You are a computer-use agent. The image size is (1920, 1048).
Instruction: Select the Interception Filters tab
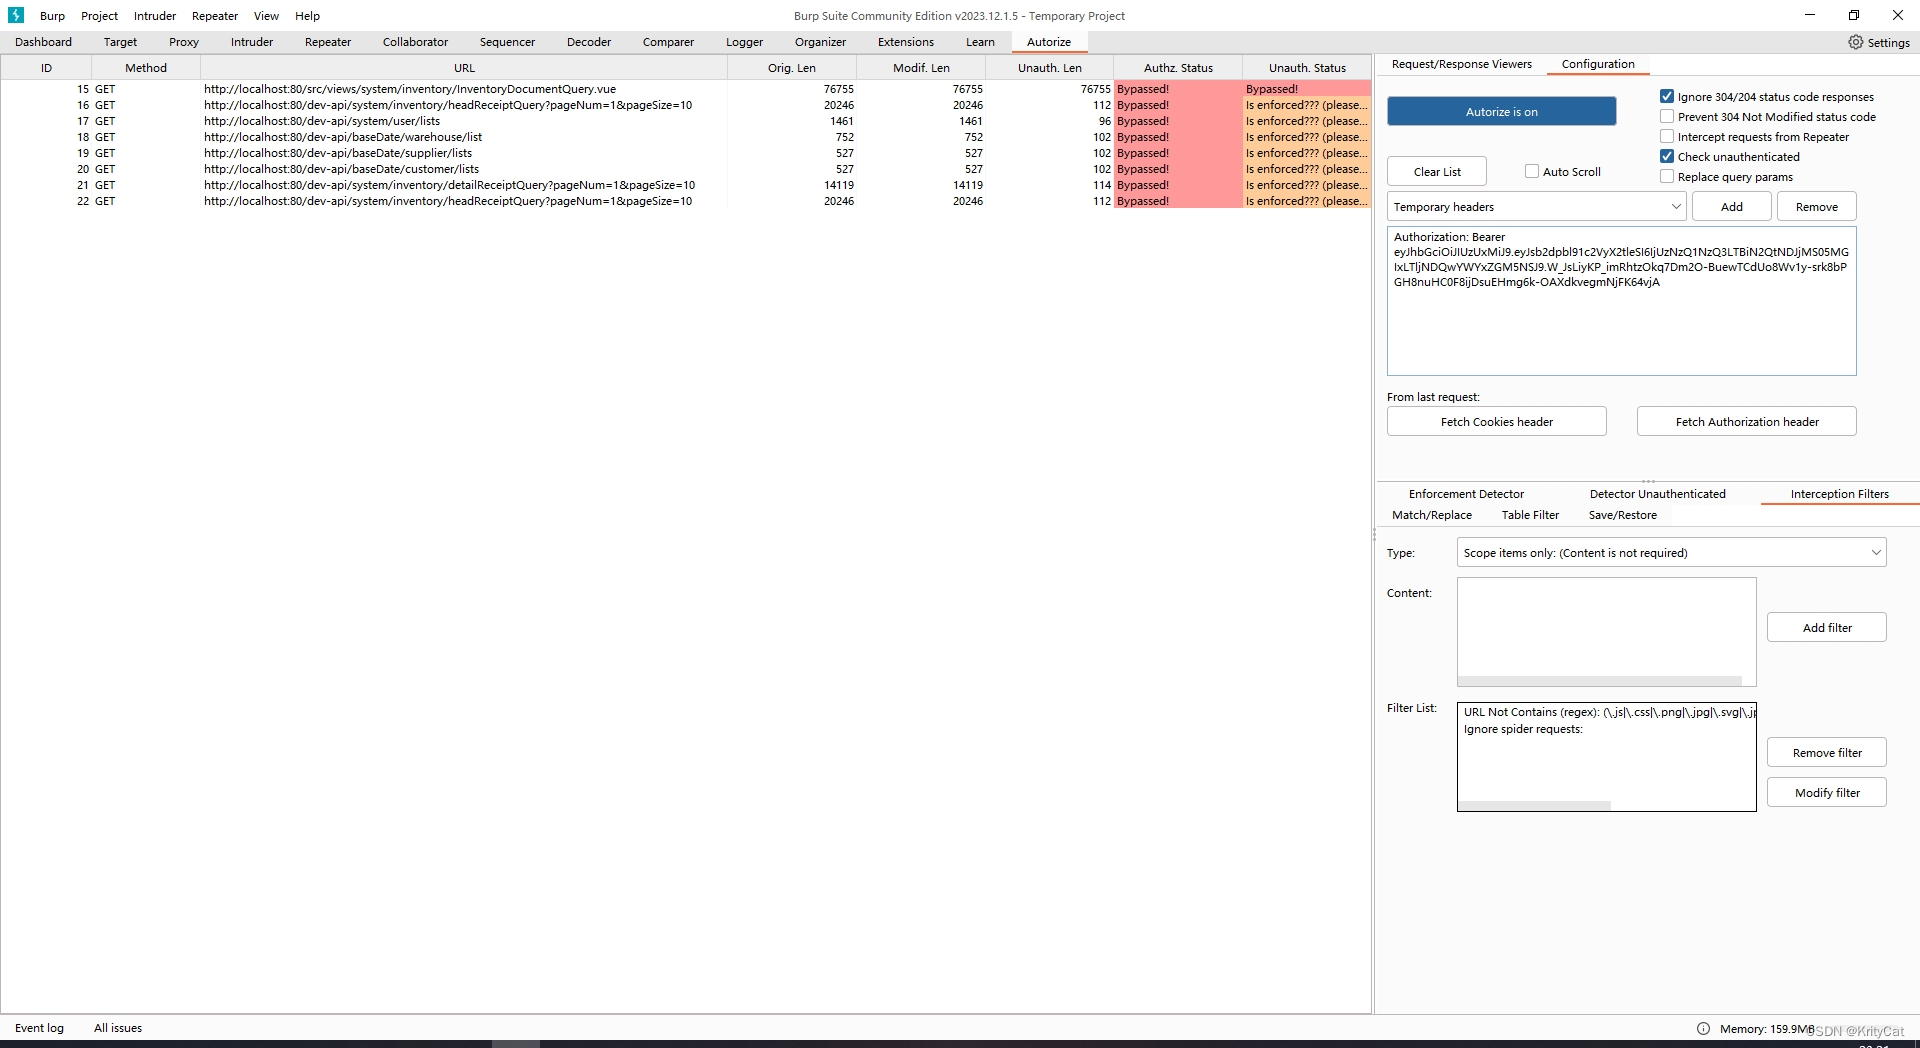(1839, 494)
